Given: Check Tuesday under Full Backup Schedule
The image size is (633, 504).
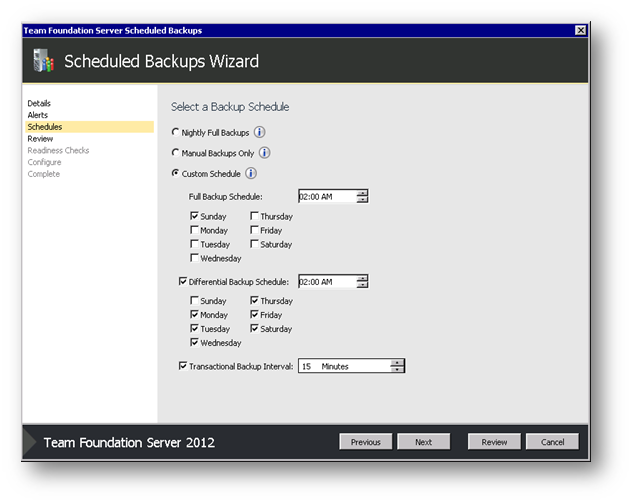Looking at the screenshot, I should (194, 244).
